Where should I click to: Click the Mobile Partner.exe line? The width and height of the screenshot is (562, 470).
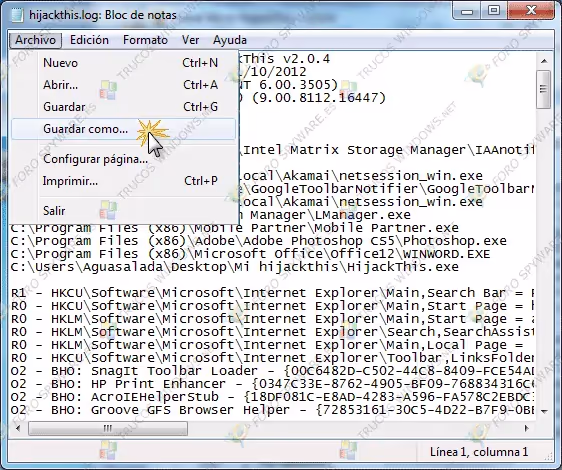pos(235,228)
